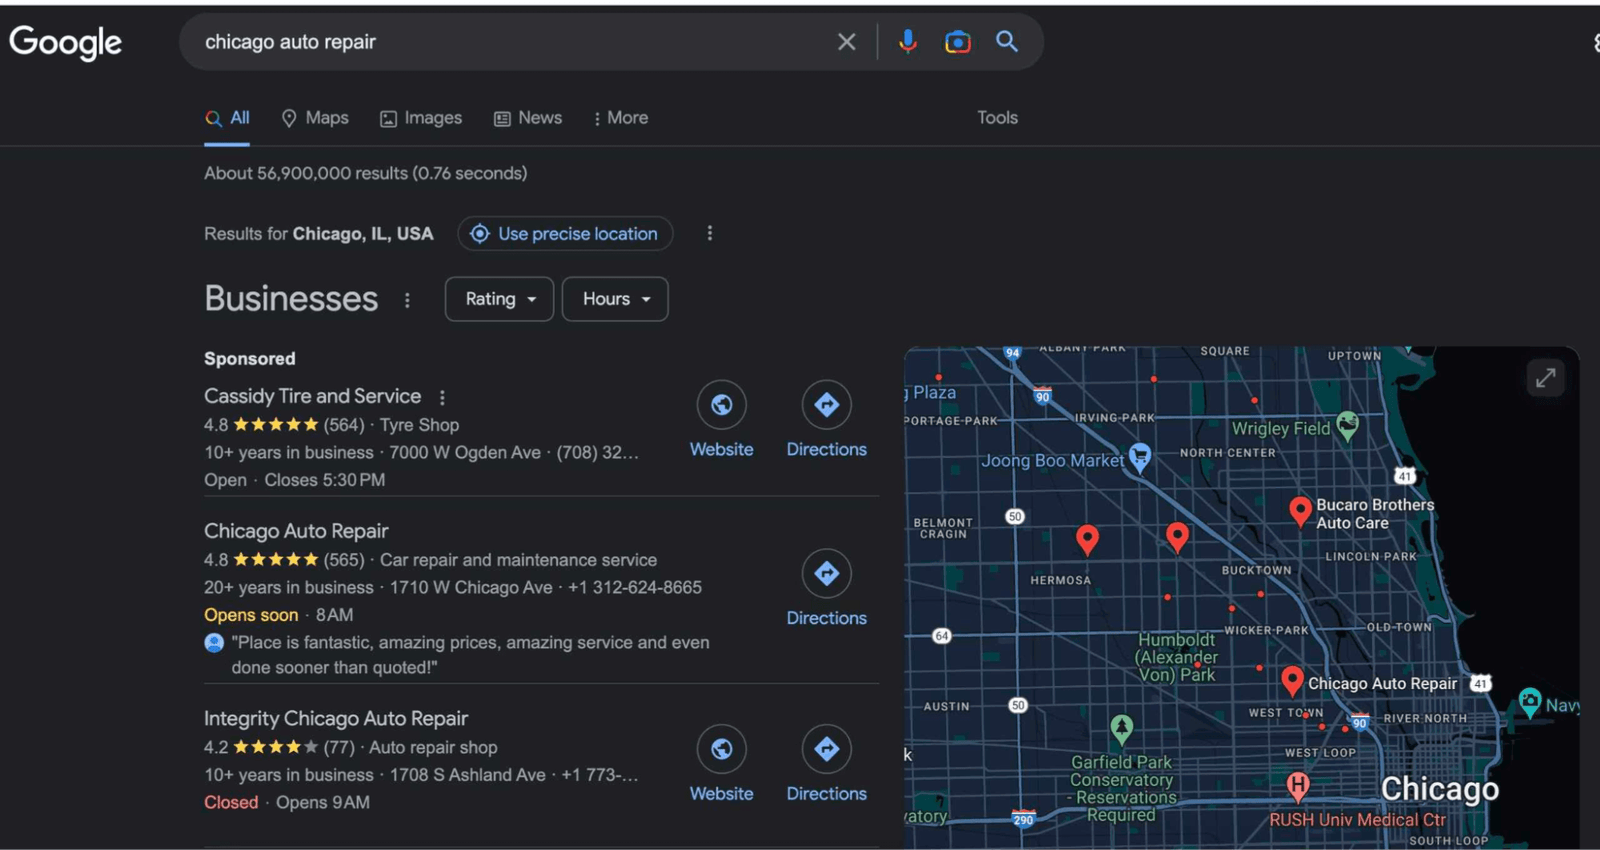Expand the More search options menu
Viewport: 1600px width, 850px height.
(620, 118)
